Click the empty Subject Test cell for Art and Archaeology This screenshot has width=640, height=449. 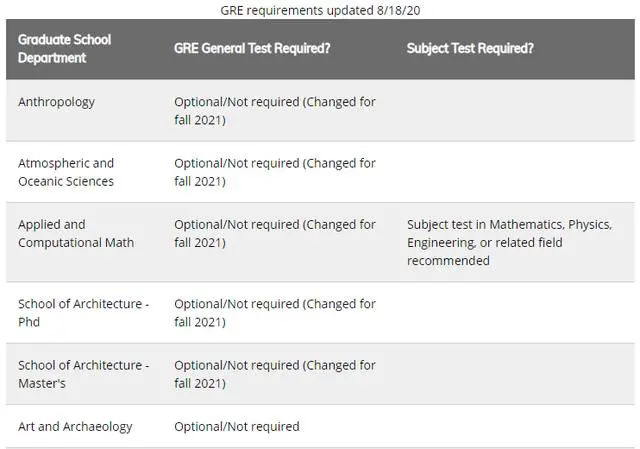(x=515, y=426)
